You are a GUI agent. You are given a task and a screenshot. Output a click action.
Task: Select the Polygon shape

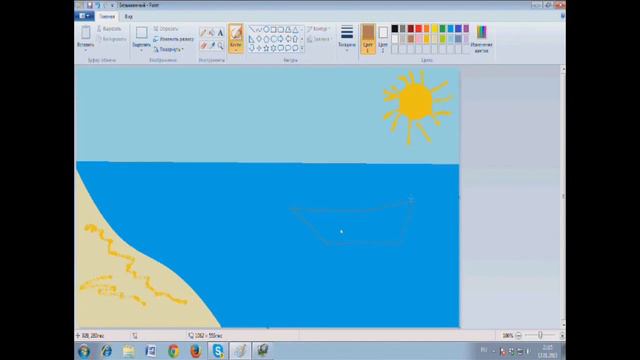(288, 29)
